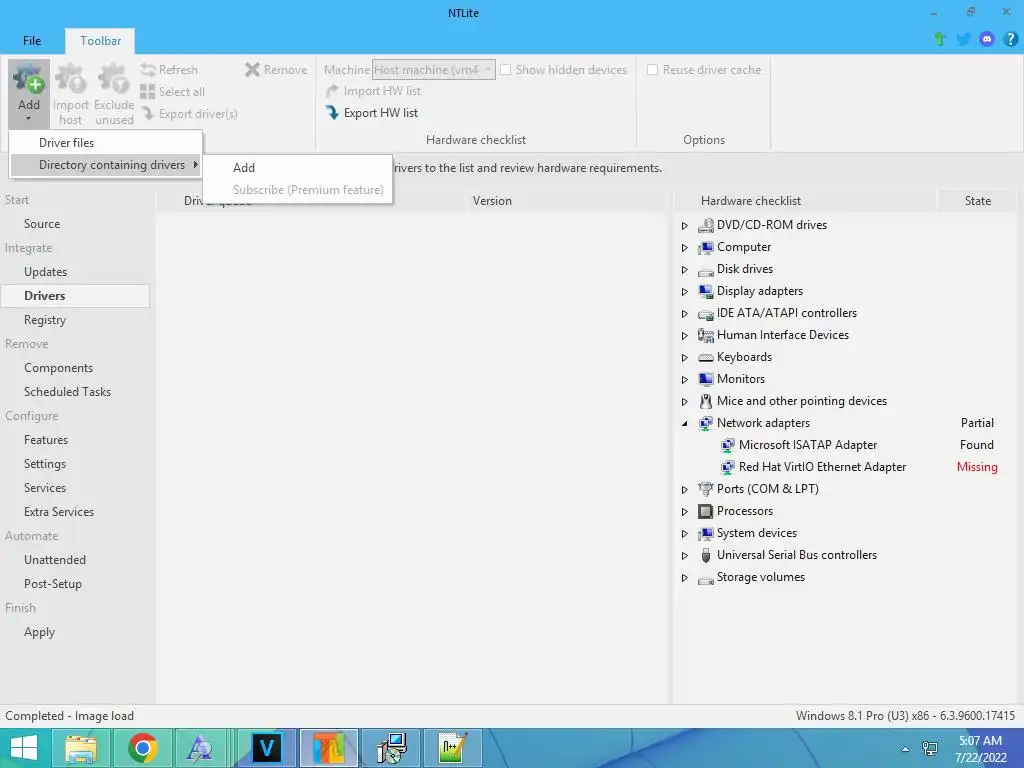Open the Components page
Image resolution: width=1024 pixels, height=768 pixels.
[58, 368]
